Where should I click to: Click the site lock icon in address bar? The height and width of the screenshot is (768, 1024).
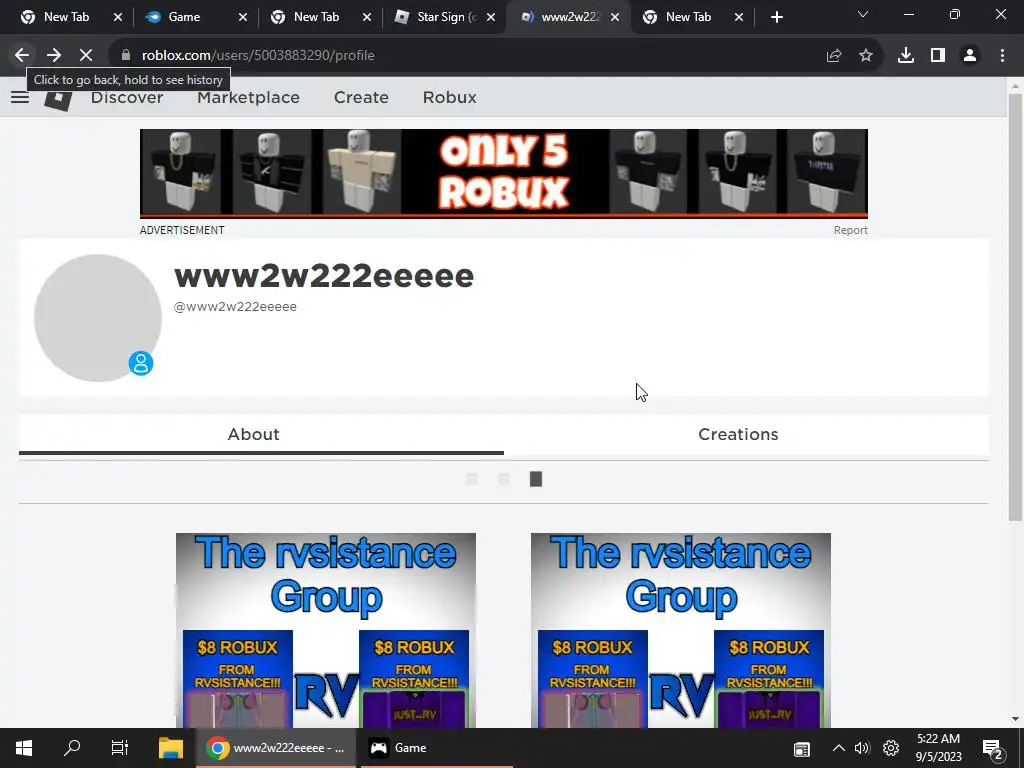[126, 56]
